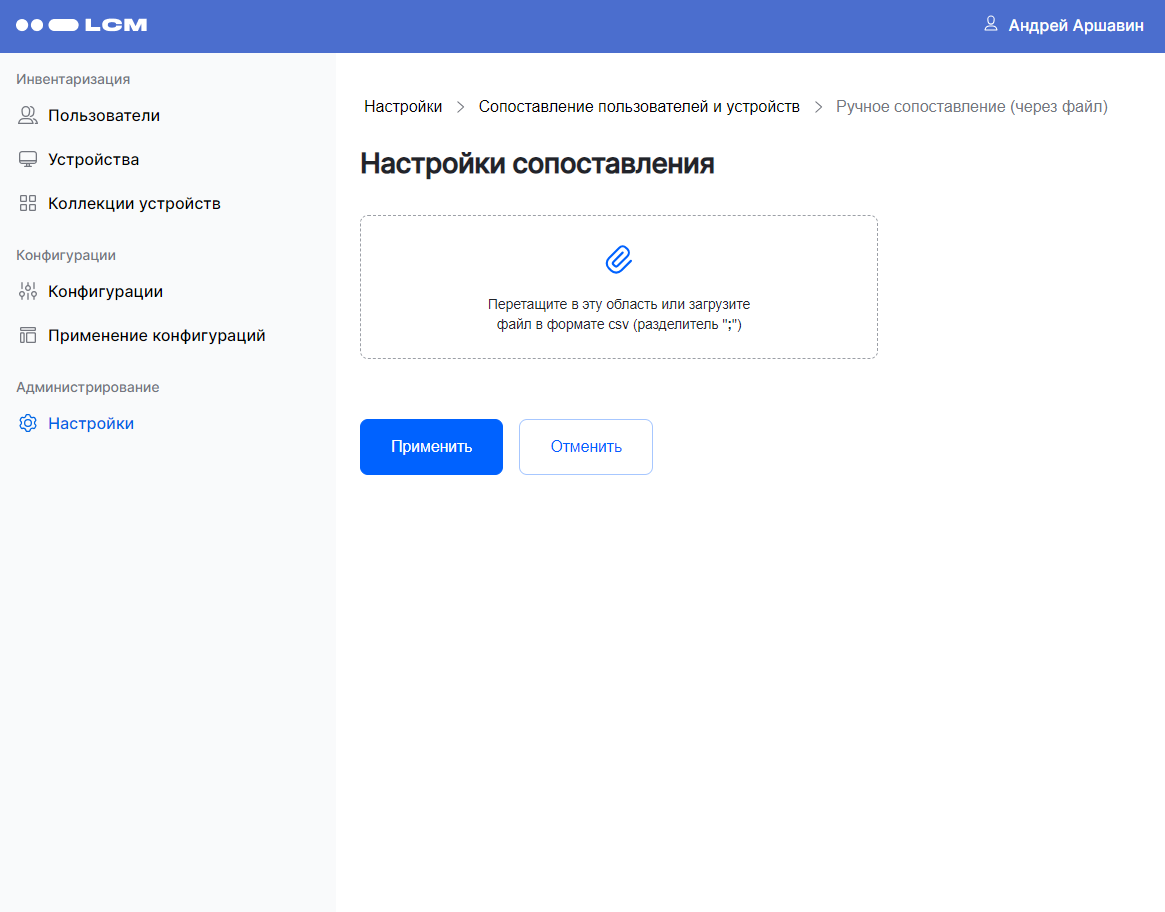Click the Настройки gear icon

click(x=28, y=424)
